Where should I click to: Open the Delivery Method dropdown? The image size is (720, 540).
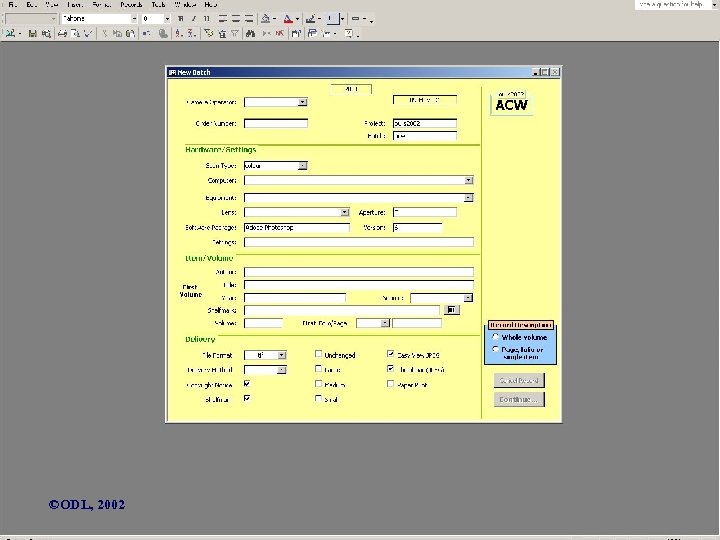click(282, 370)
